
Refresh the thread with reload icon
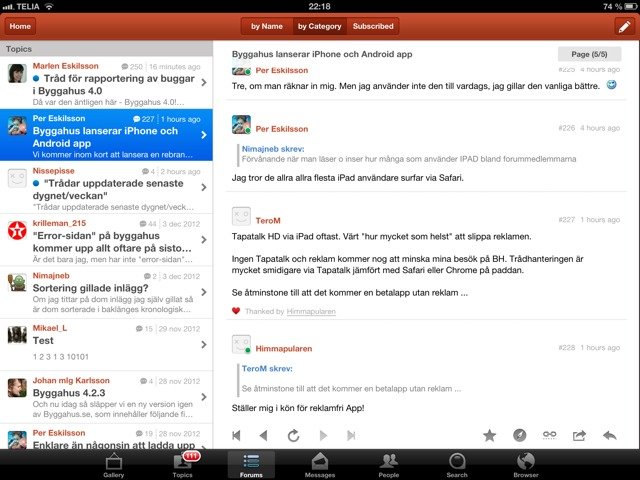coord(293,436)
